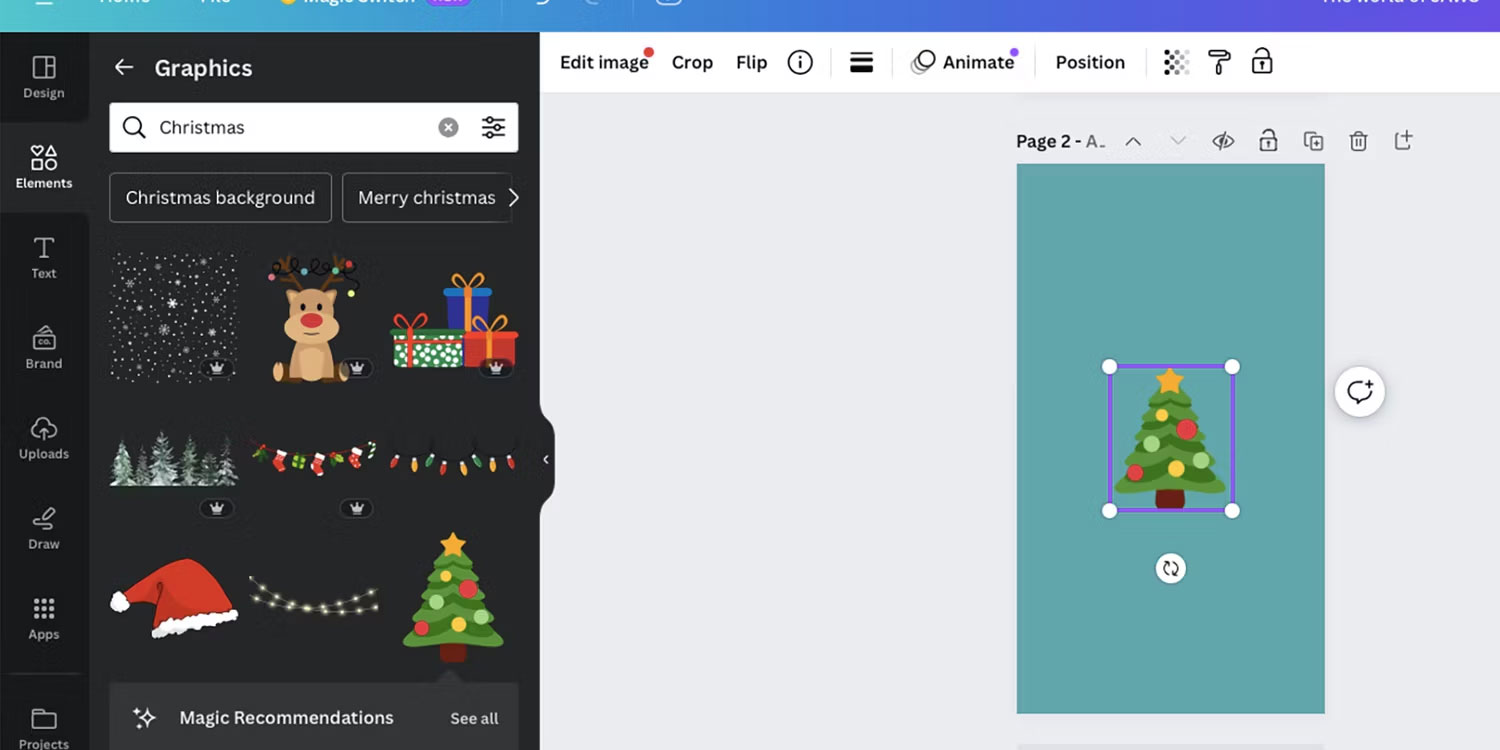Open search filter options for graphics
The height and width of the screenshot is (750, 1500).
(x=493, y=127)
